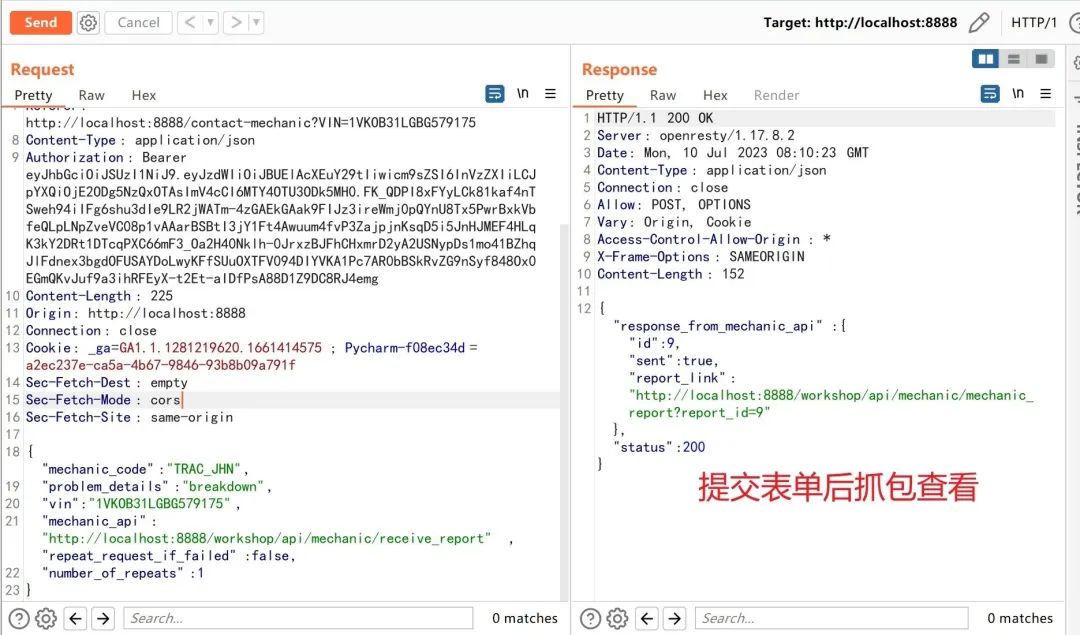Click previous match arrow below Request panel
Screen dimensions: 1080x635
coord(76,618)
